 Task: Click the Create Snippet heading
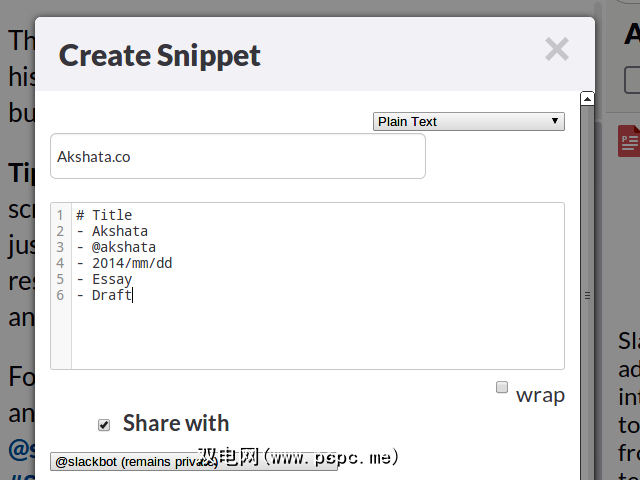coord(160,55)
